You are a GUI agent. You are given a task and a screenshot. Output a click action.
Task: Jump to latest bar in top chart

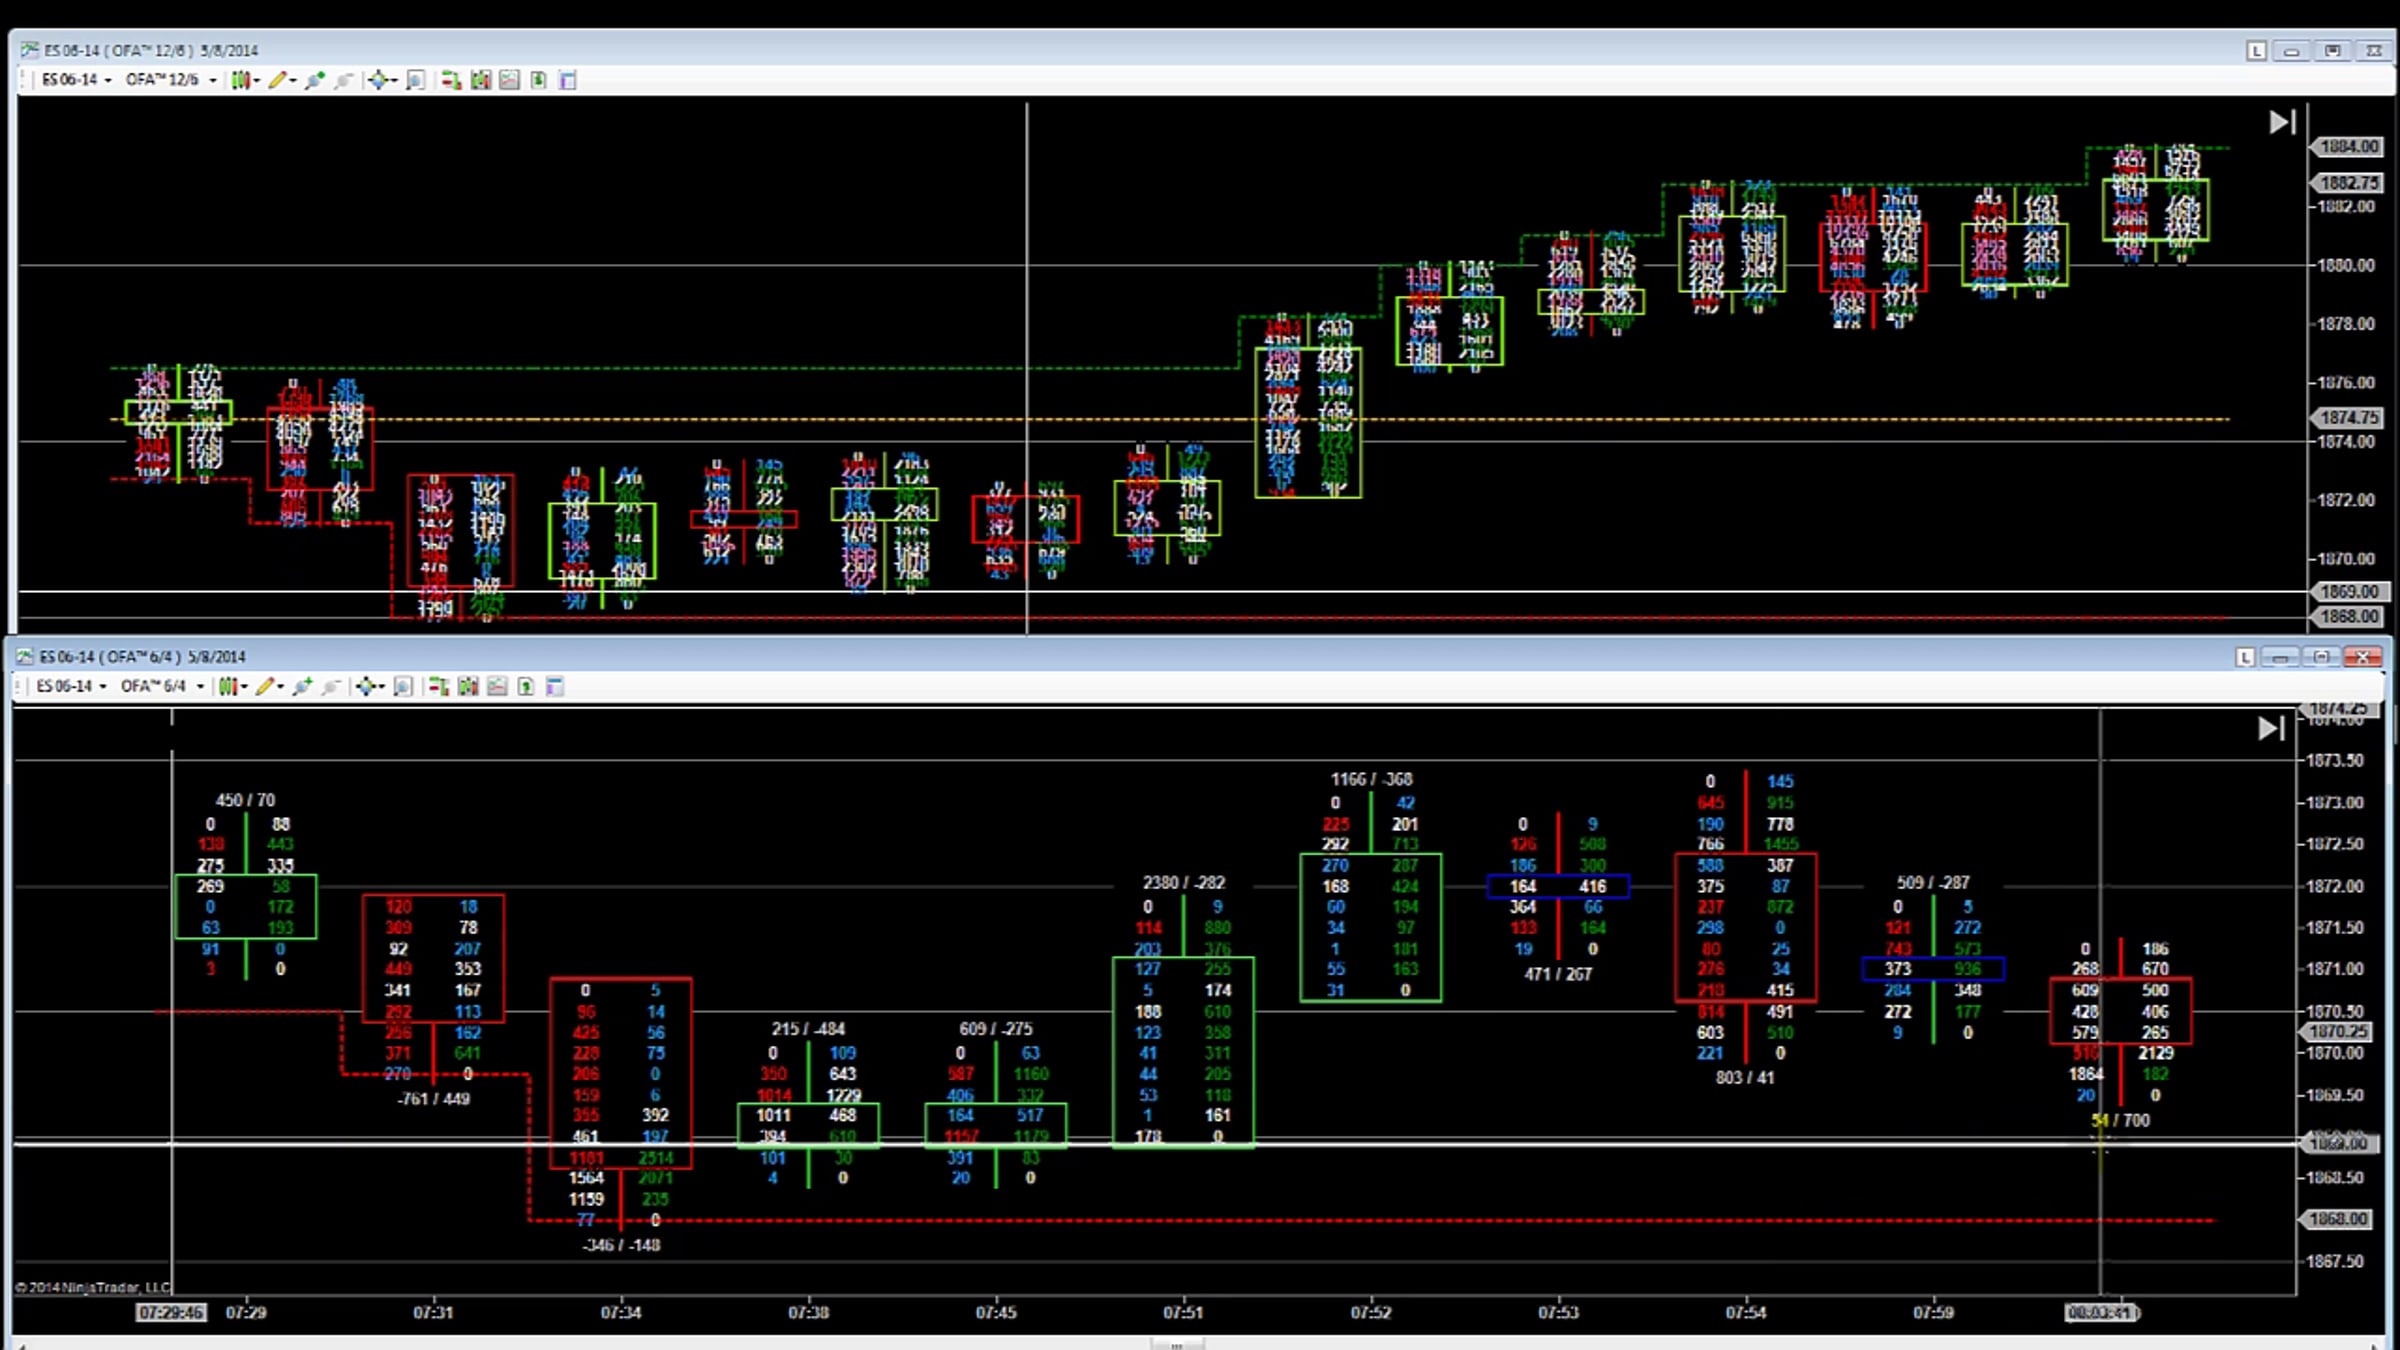click(x=2281, y=122)
